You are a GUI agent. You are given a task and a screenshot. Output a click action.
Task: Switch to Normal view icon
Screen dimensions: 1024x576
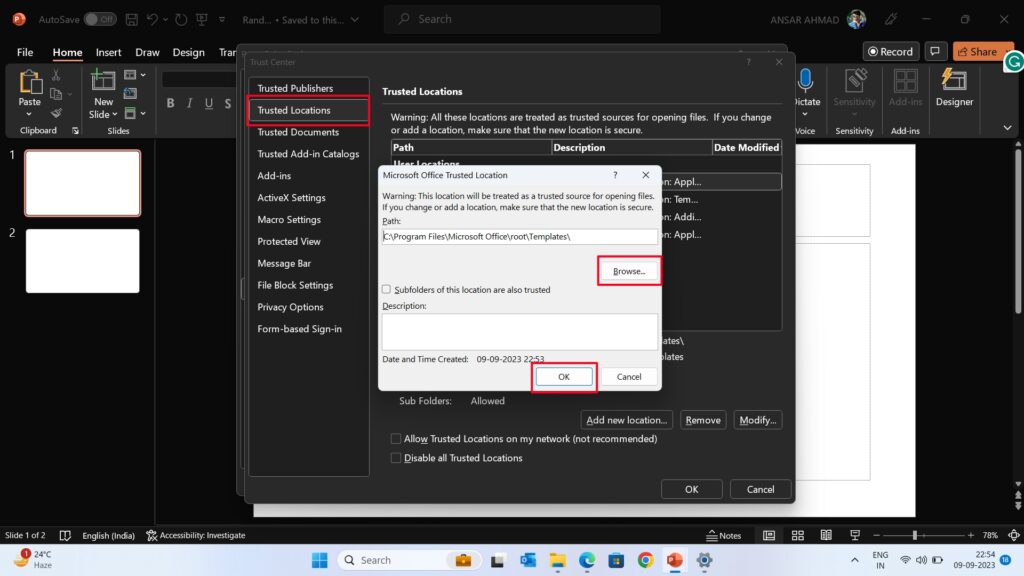point(769,536)
